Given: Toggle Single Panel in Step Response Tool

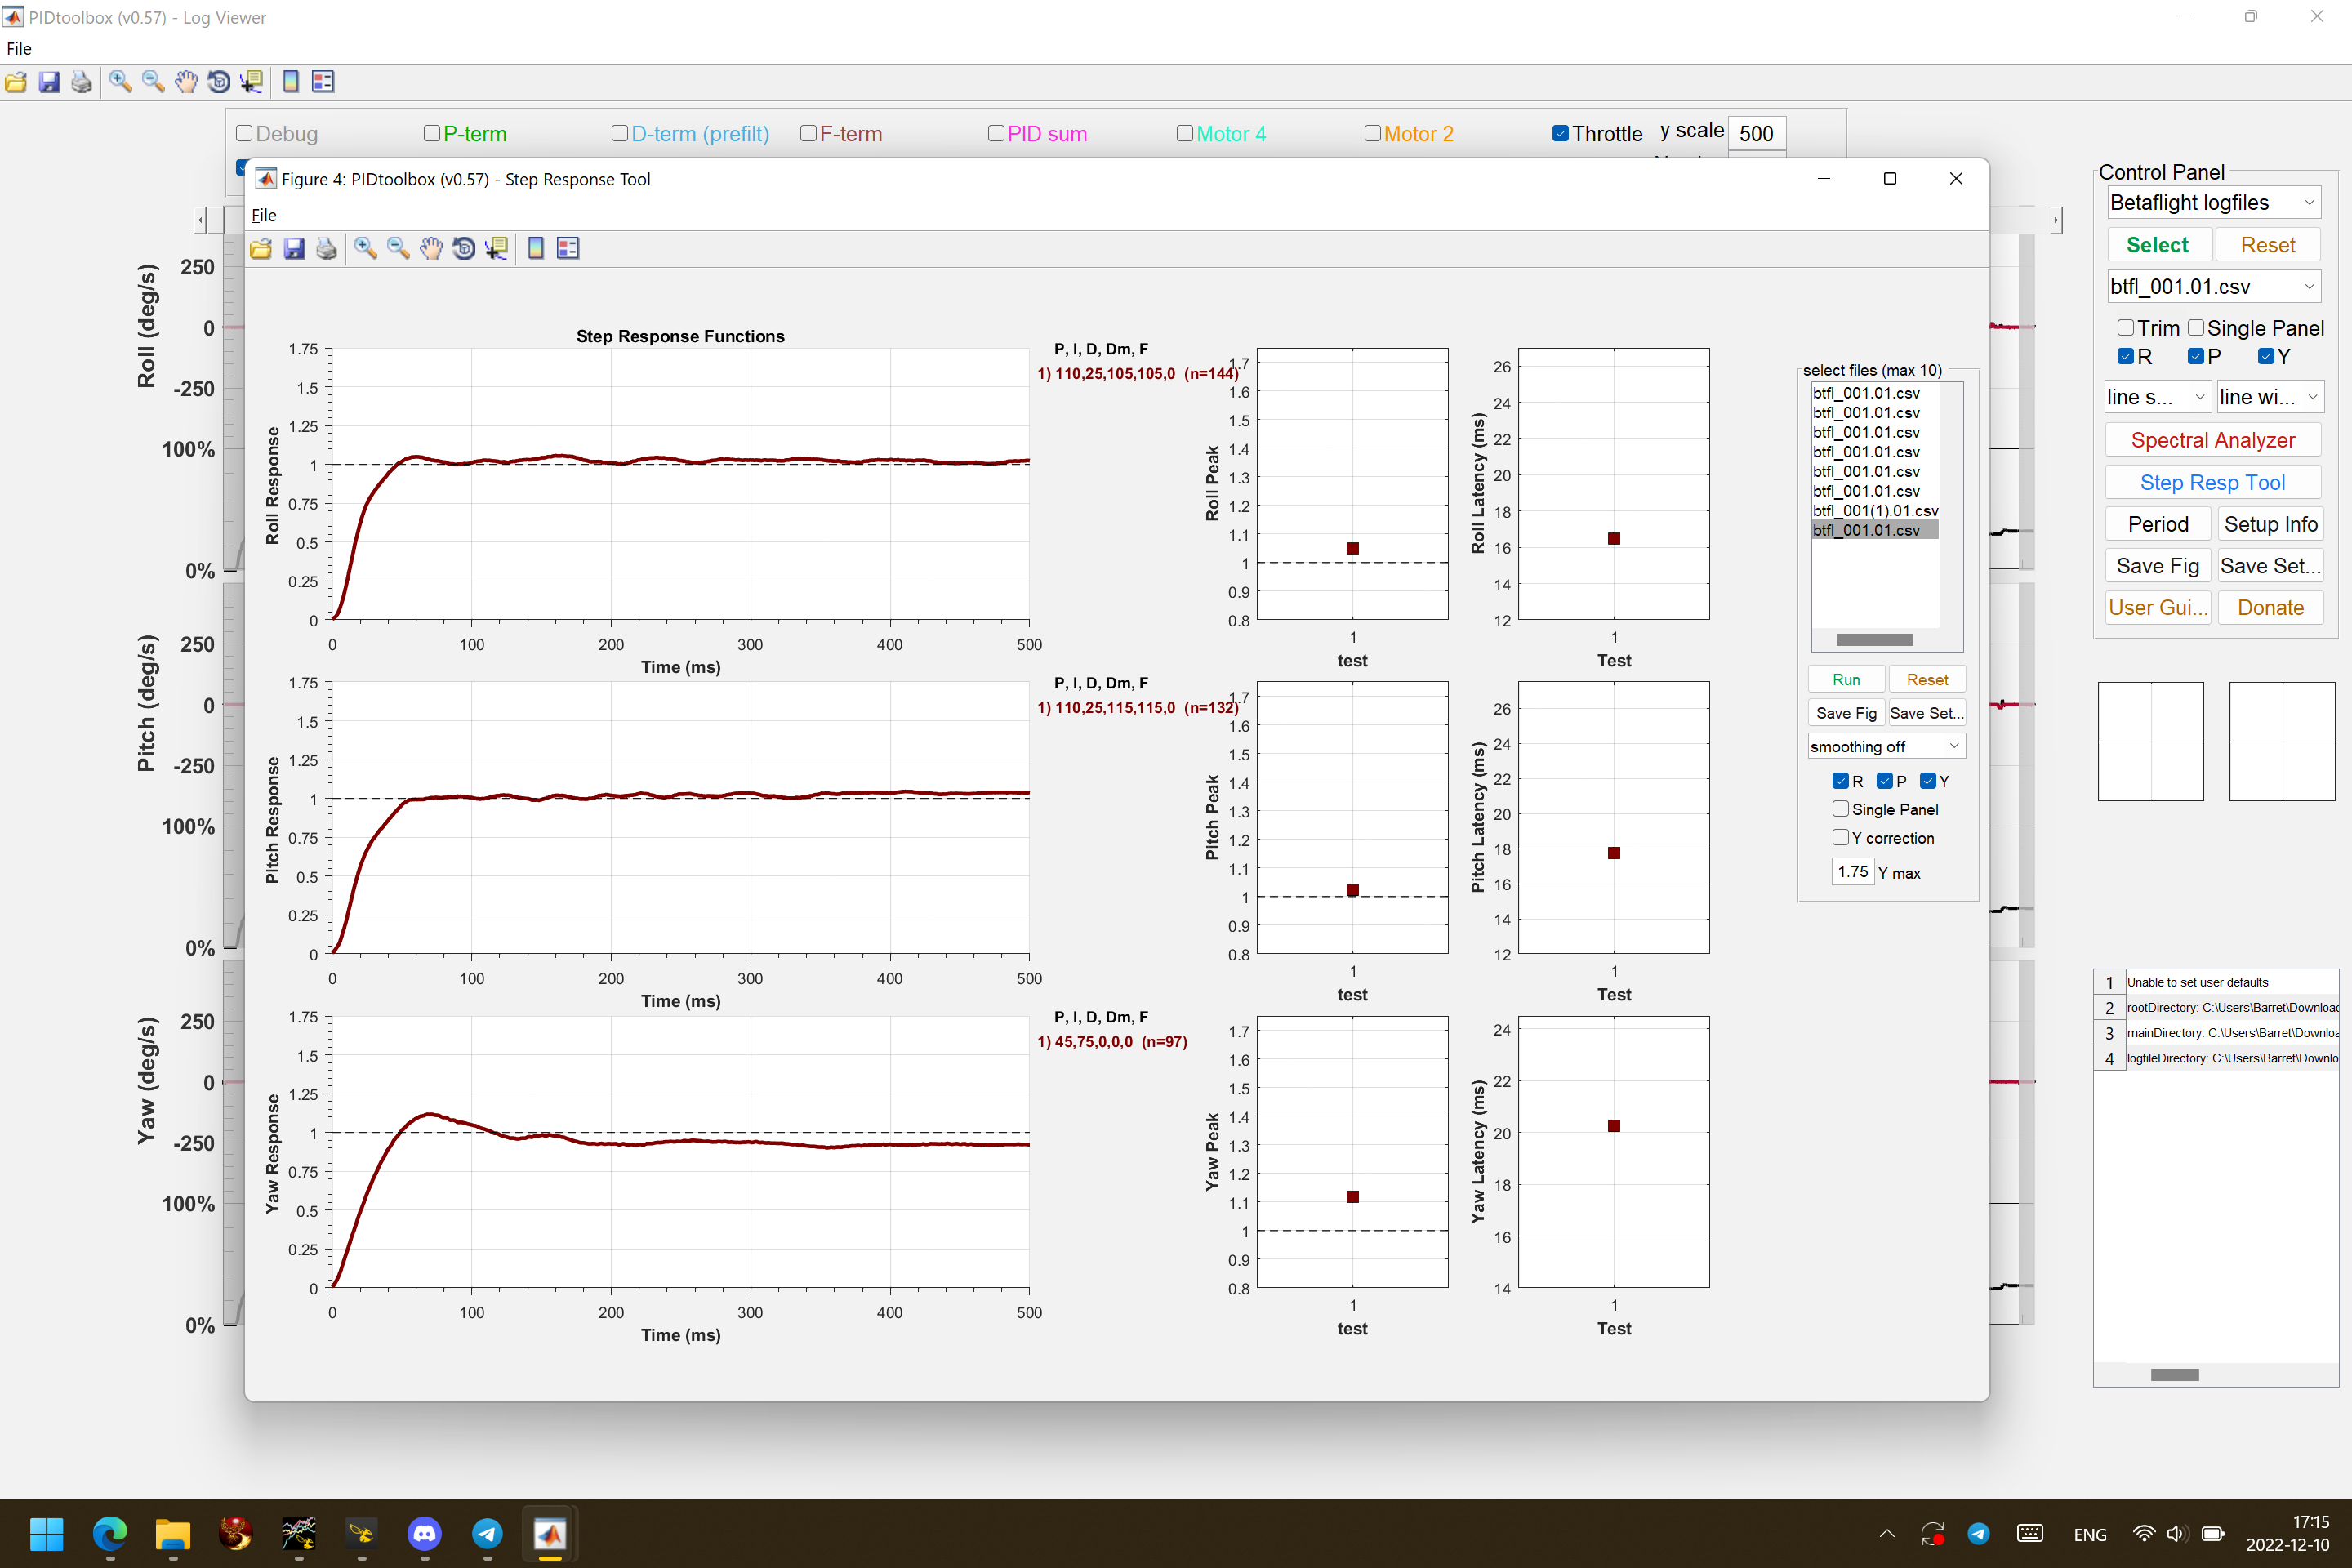Looking at the screenshot, I should point(1840,808).
